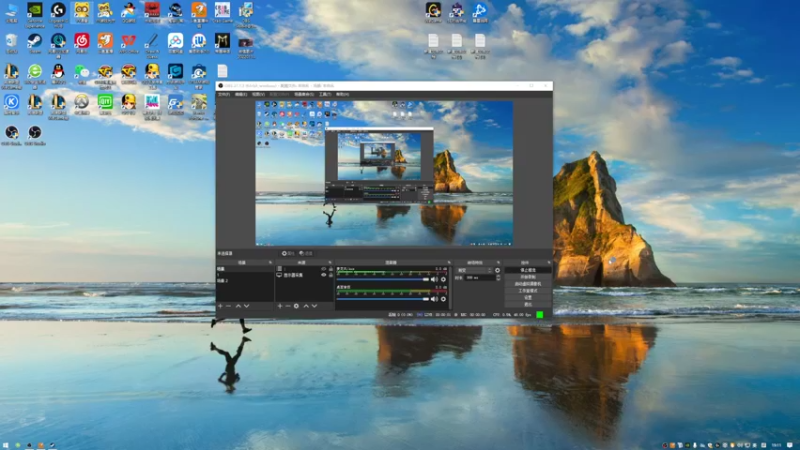
Task: Open the first menu in OBS menu bar
Action: 224,94
